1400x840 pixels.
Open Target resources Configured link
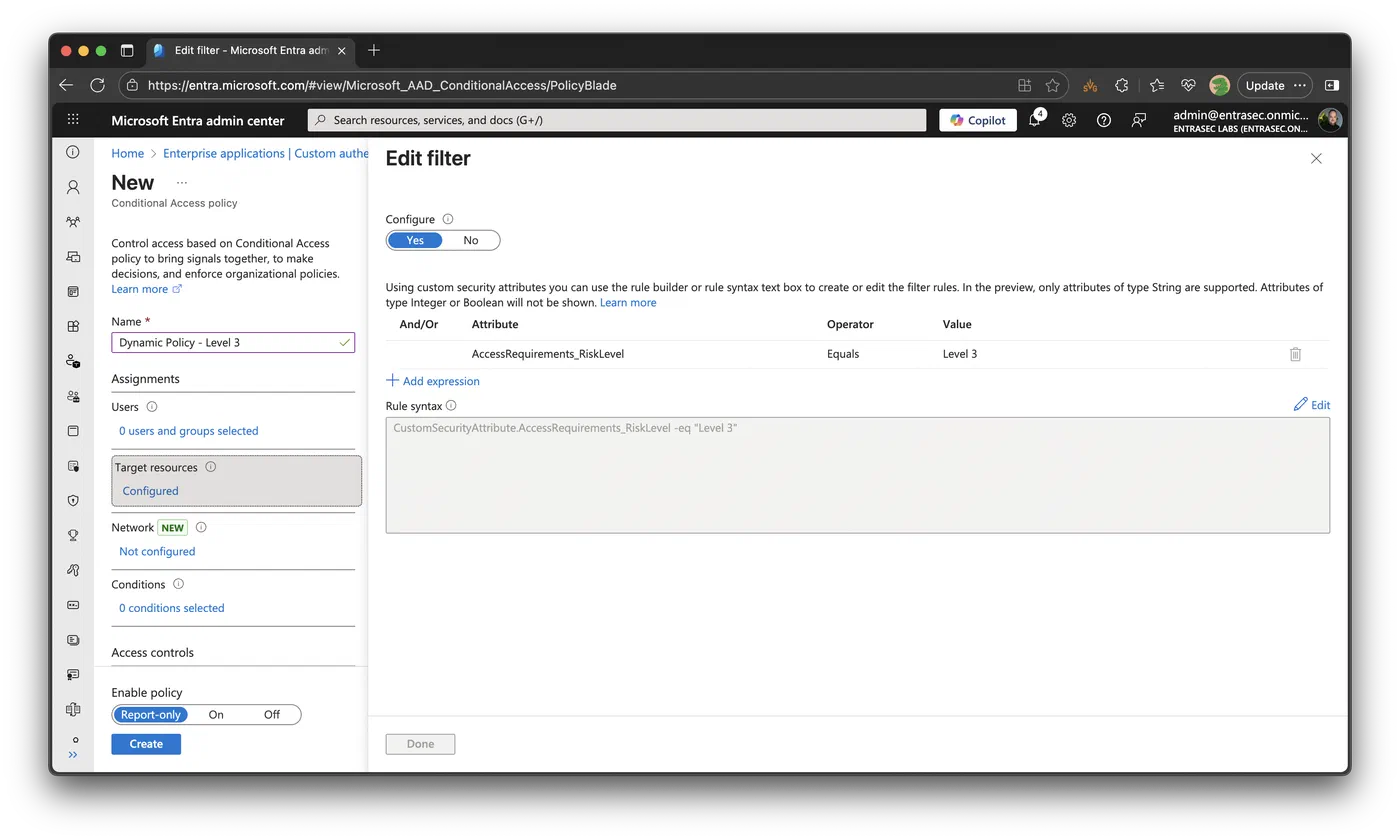point(150,491)
